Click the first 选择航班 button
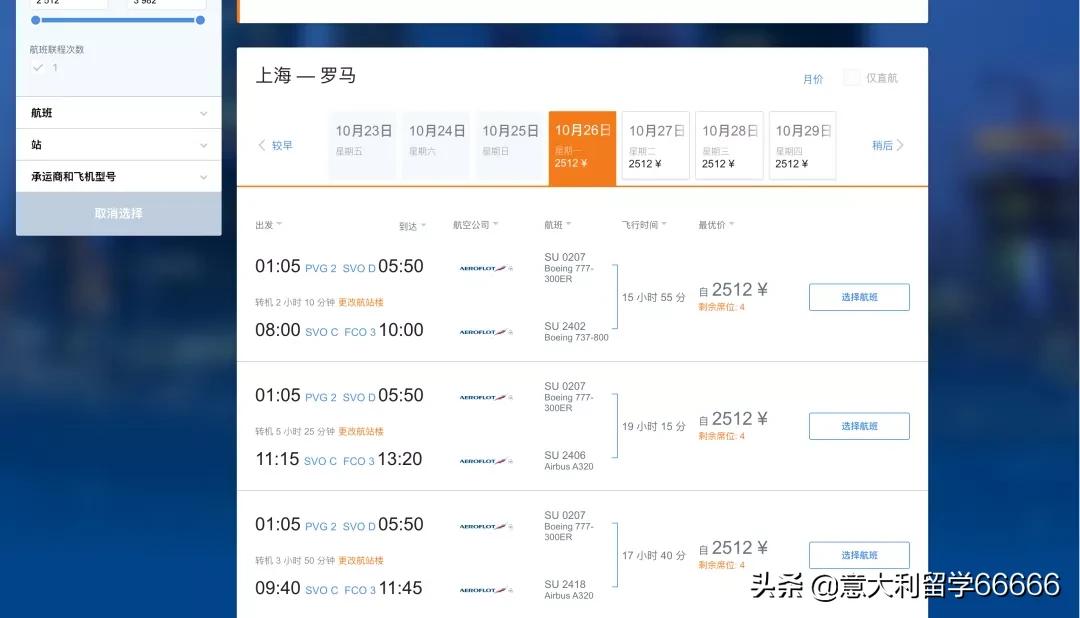Viewport: 1080px width, 618px height. (859, 297)
